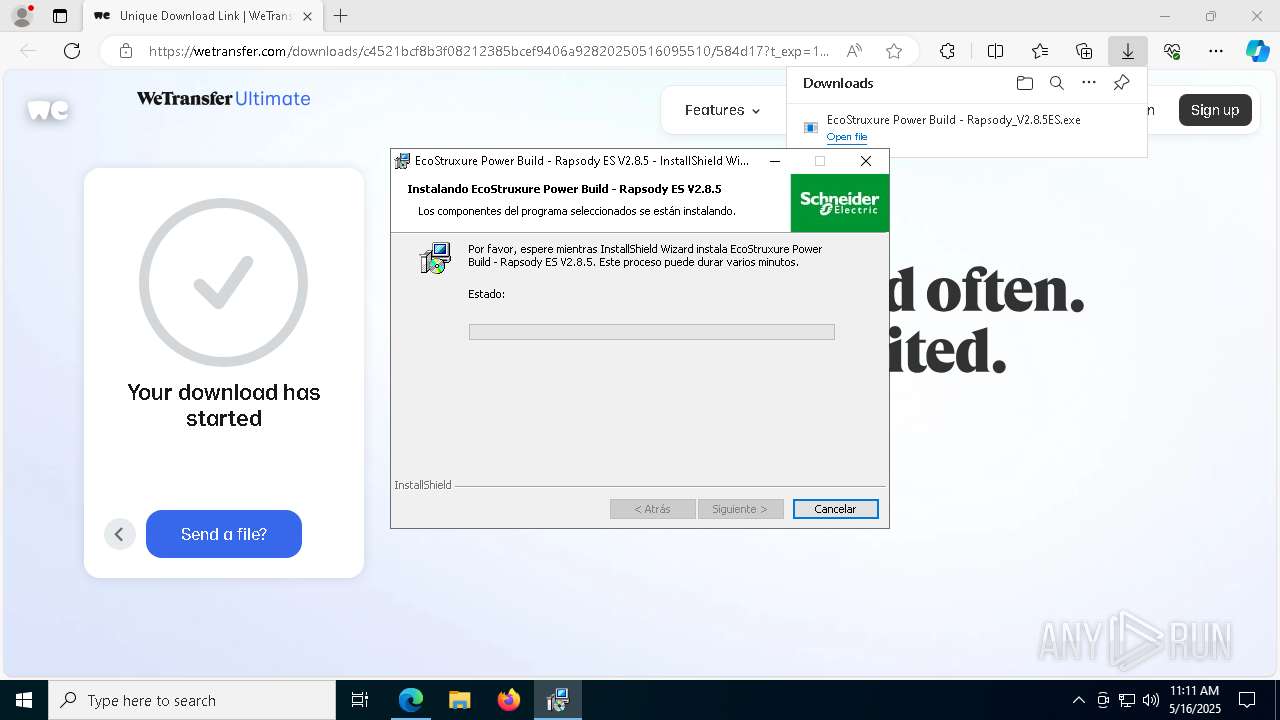Refresh the WeTransfer page
The height and width of the screenshot is (720, 1280).
click(72, 51)
